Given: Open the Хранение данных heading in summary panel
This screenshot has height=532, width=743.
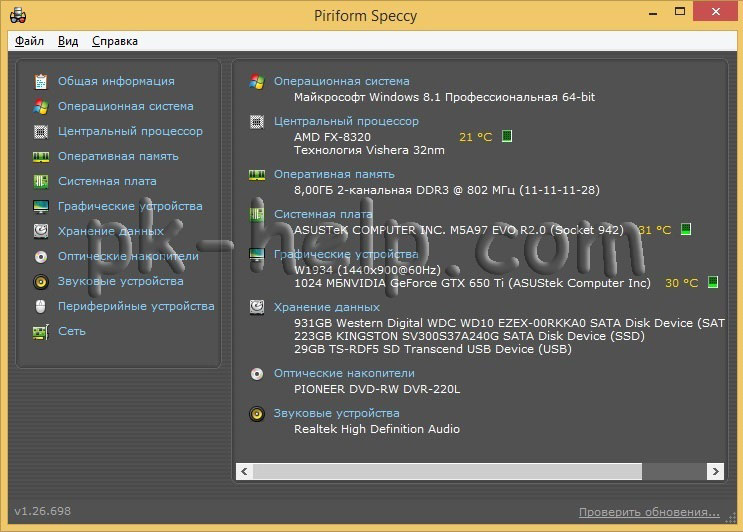Looking at the screenshot, I should [327, 307].
